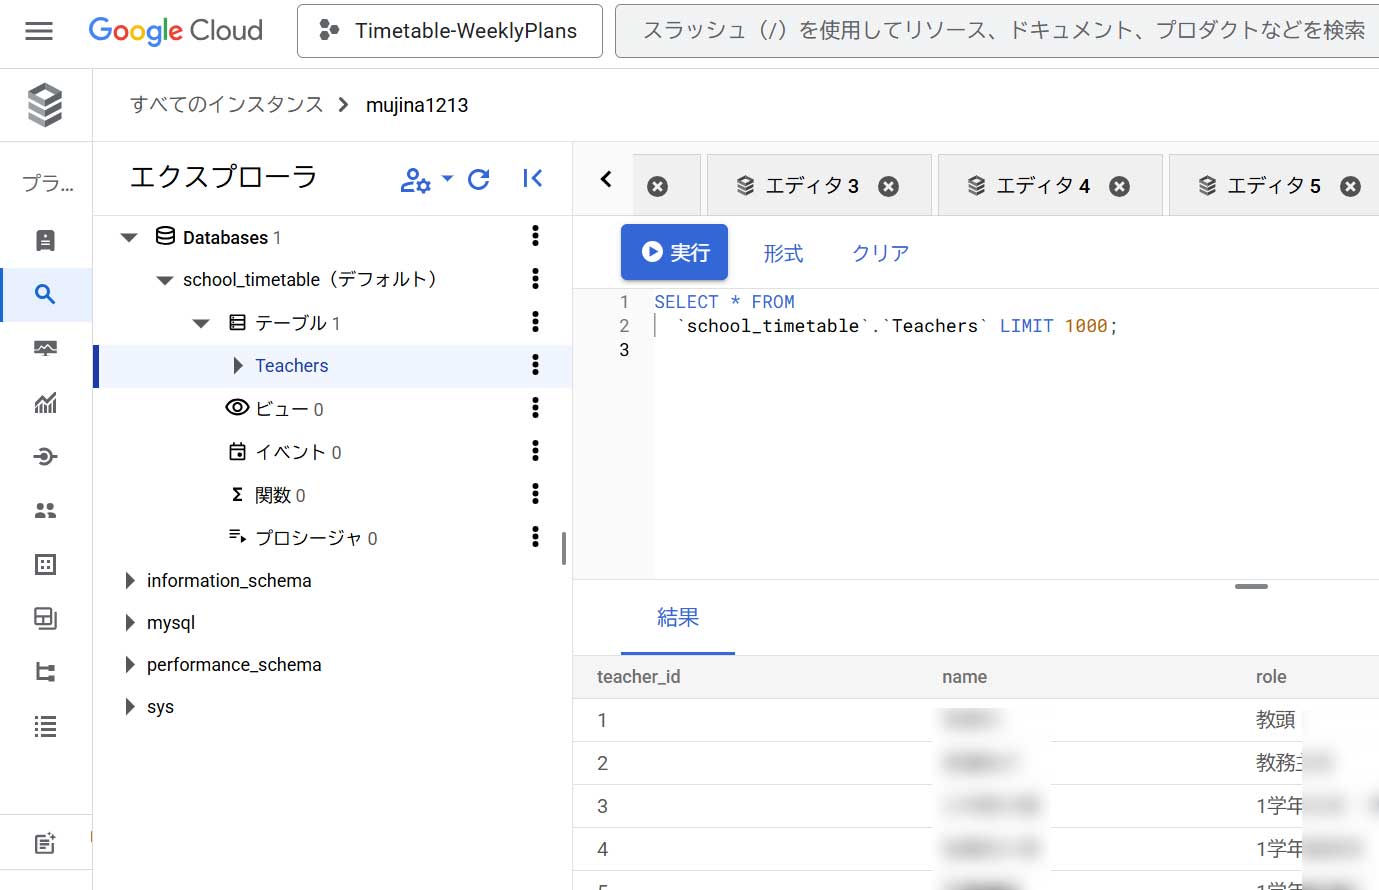Close the エディタ 4 tab
Image resolution: width=1379 pixels, height=890 pixels.
[x=1119, y=186]
